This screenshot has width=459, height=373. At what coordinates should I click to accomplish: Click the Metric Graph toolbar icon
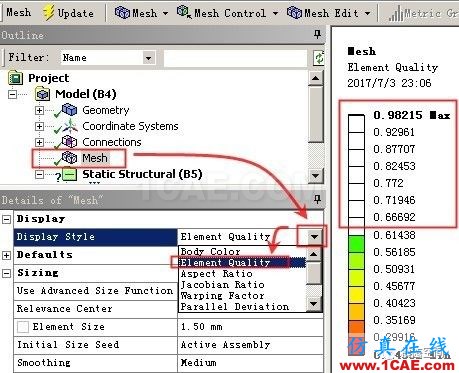pos(396,14)
